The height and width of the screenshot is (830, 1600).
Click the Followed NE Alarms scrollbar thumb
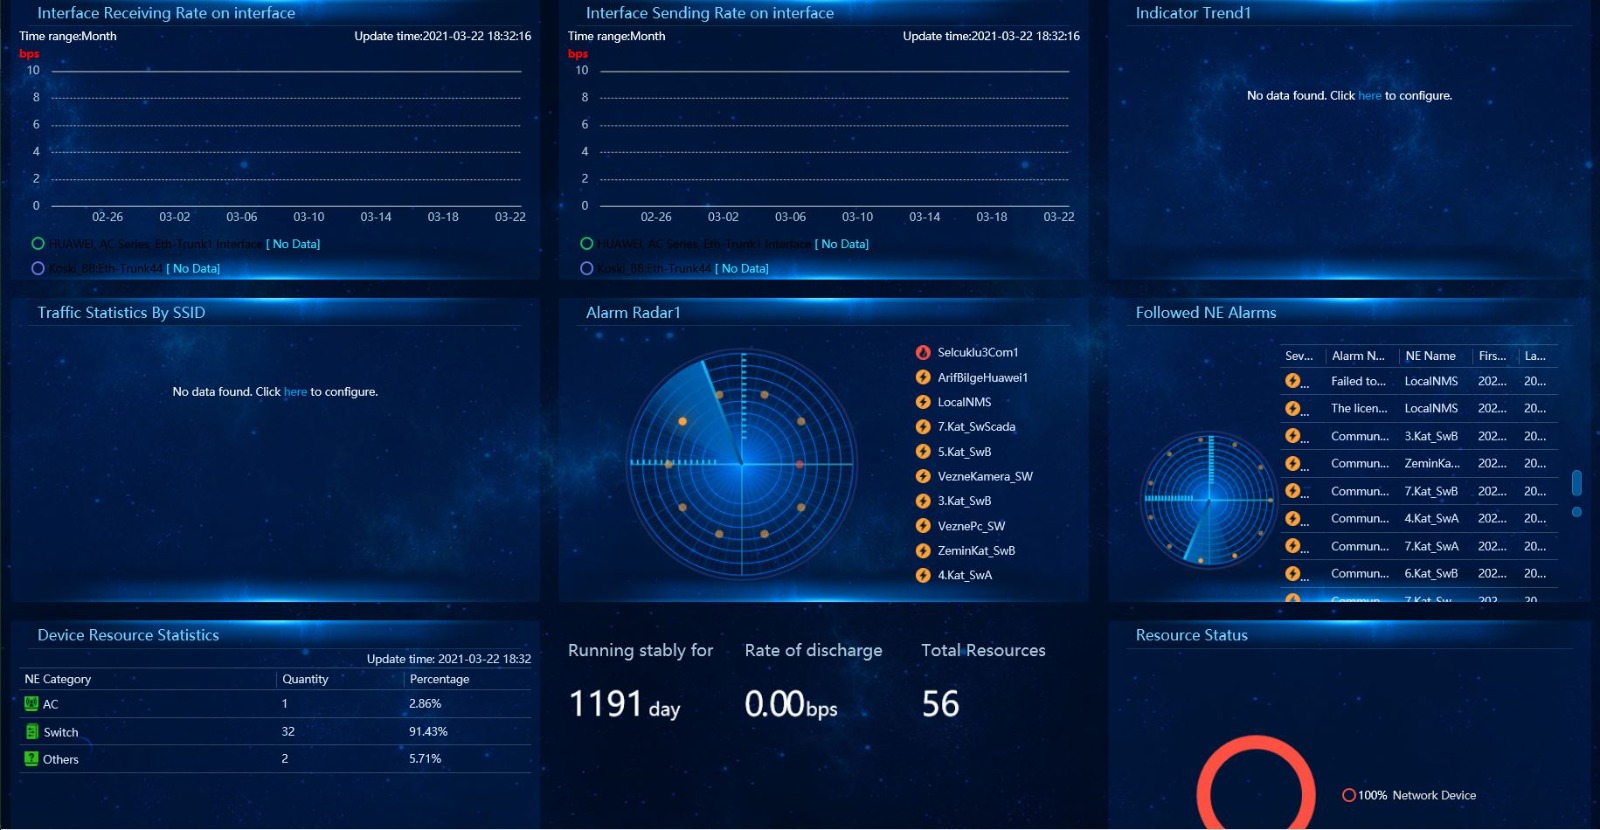point(1576,483)
